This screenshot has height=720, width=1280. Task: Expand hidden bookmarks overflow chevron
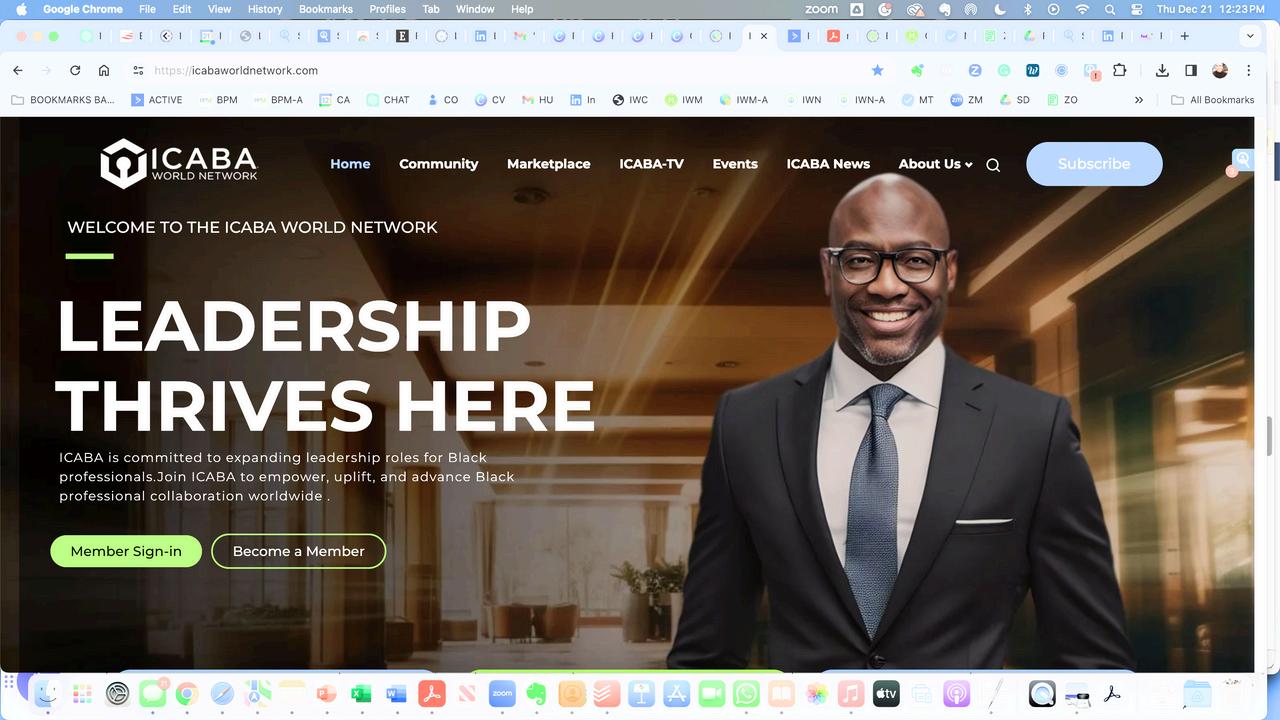pos(1138,100)
